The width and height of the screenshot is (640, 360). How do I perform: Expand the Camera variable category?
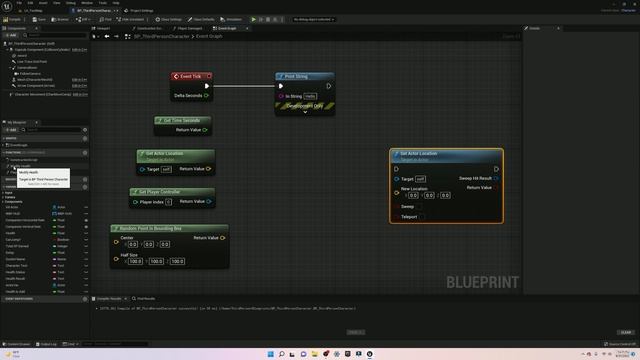3,197
